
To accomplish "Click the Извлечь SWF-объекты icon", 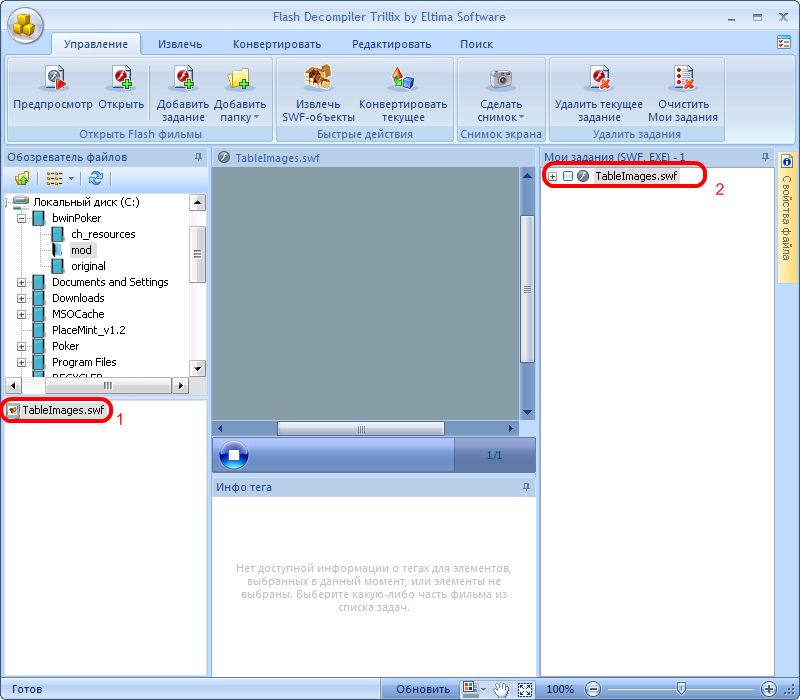I will pos(318,78).
